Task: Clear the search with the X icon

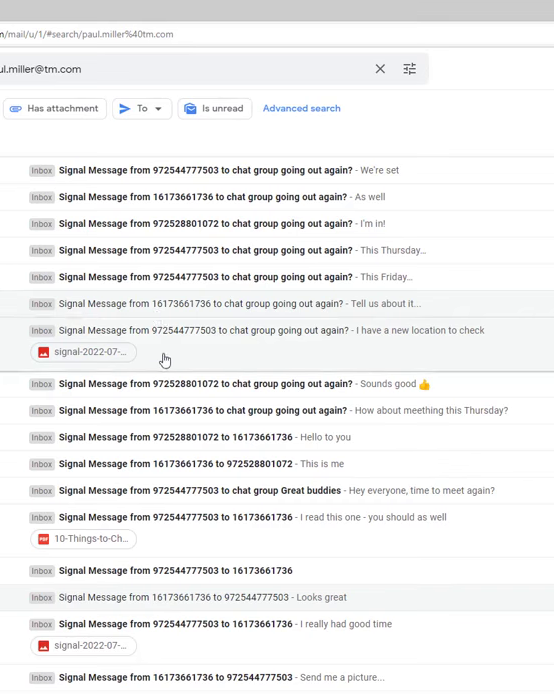Action: click(380, 69)
